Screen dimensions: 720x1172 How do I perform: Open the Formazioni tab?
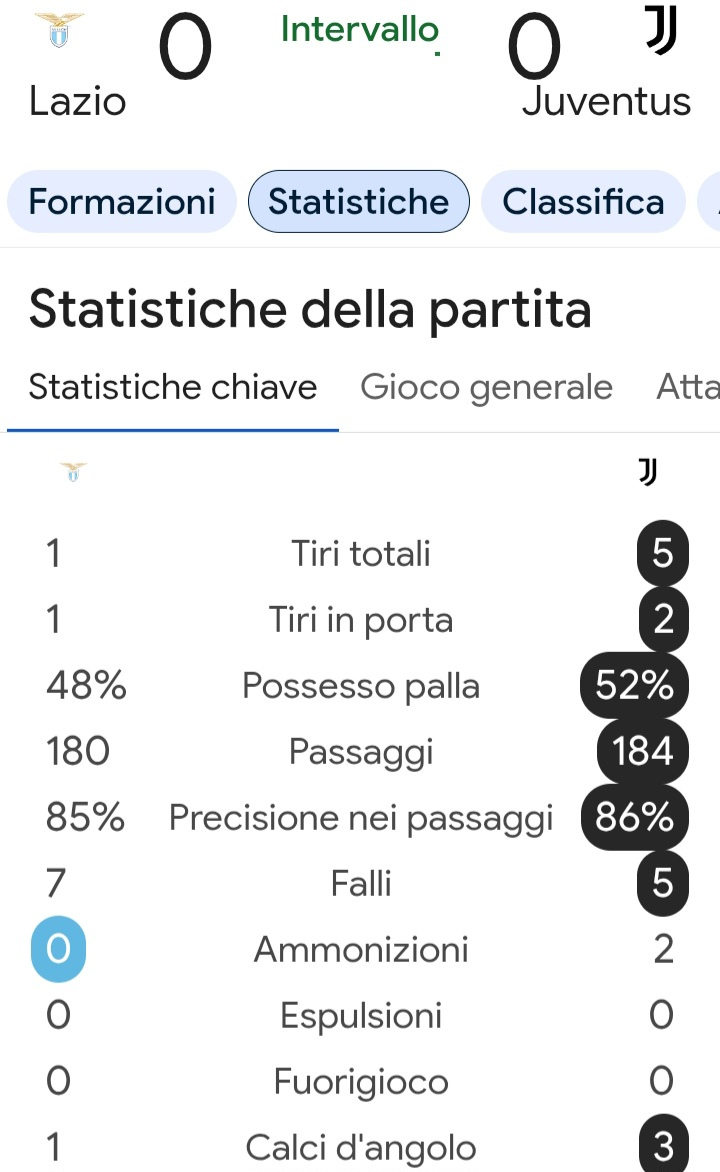pyautogui.click(x=122, y=202)
